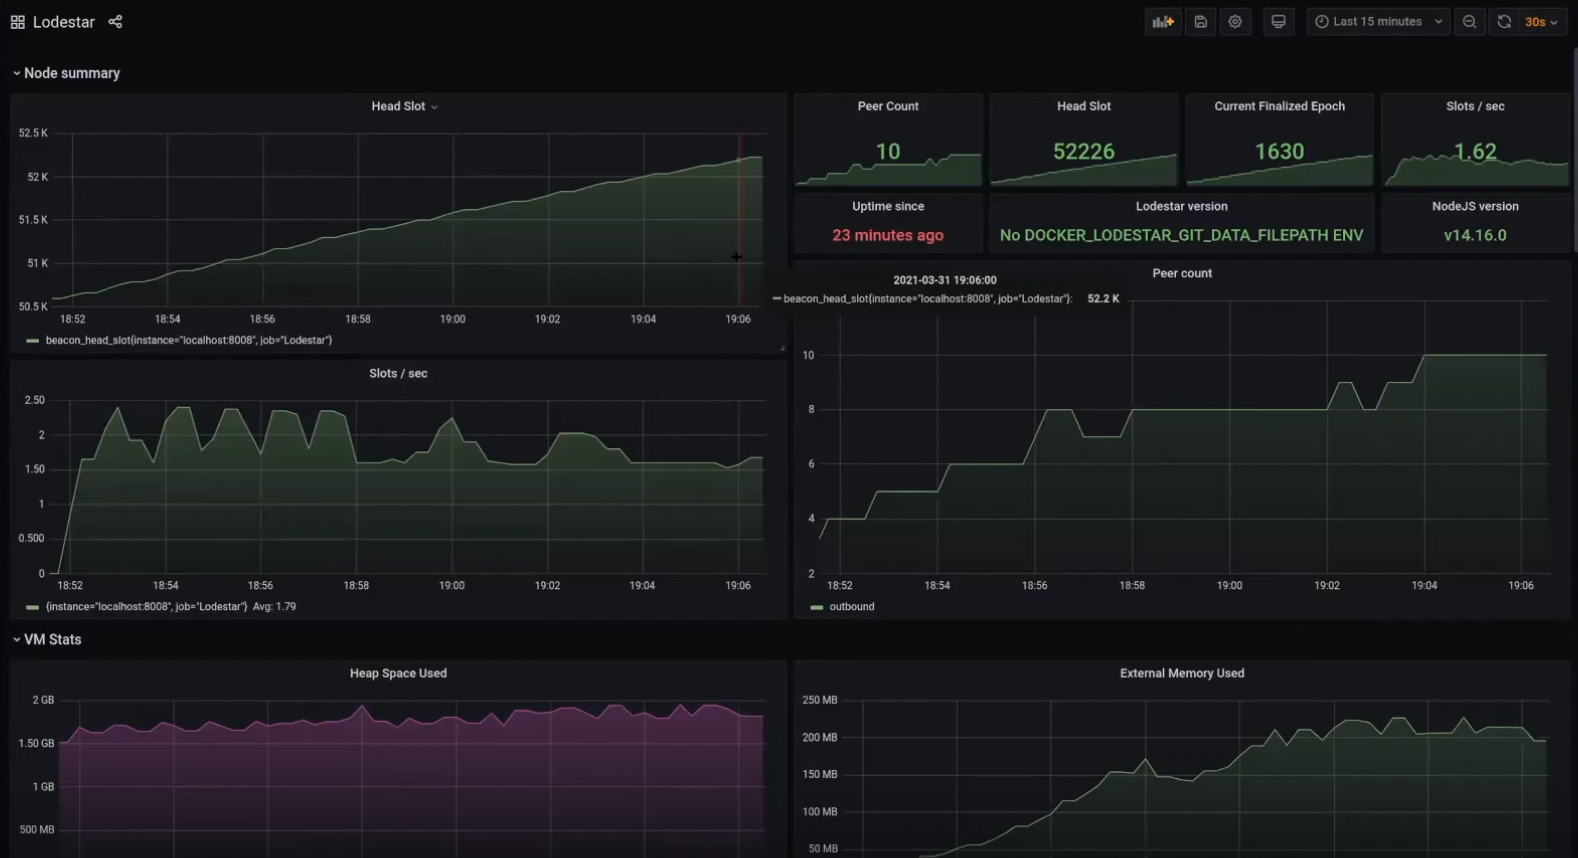Toggle the beacon_head_slot legend series
Image resolution: width=1578 pixels, height=858 pixels.
tap(188, 340)
